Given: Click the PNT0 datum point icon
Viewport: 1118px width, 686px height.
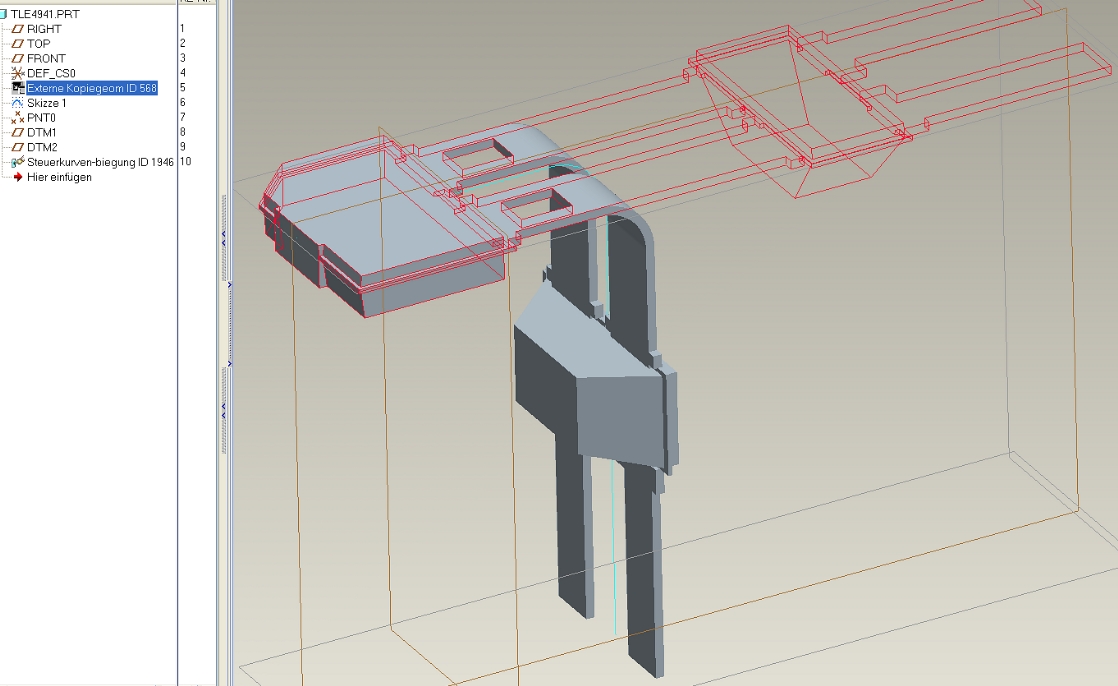Looking at the screenshot, I should tap(18, 118).
